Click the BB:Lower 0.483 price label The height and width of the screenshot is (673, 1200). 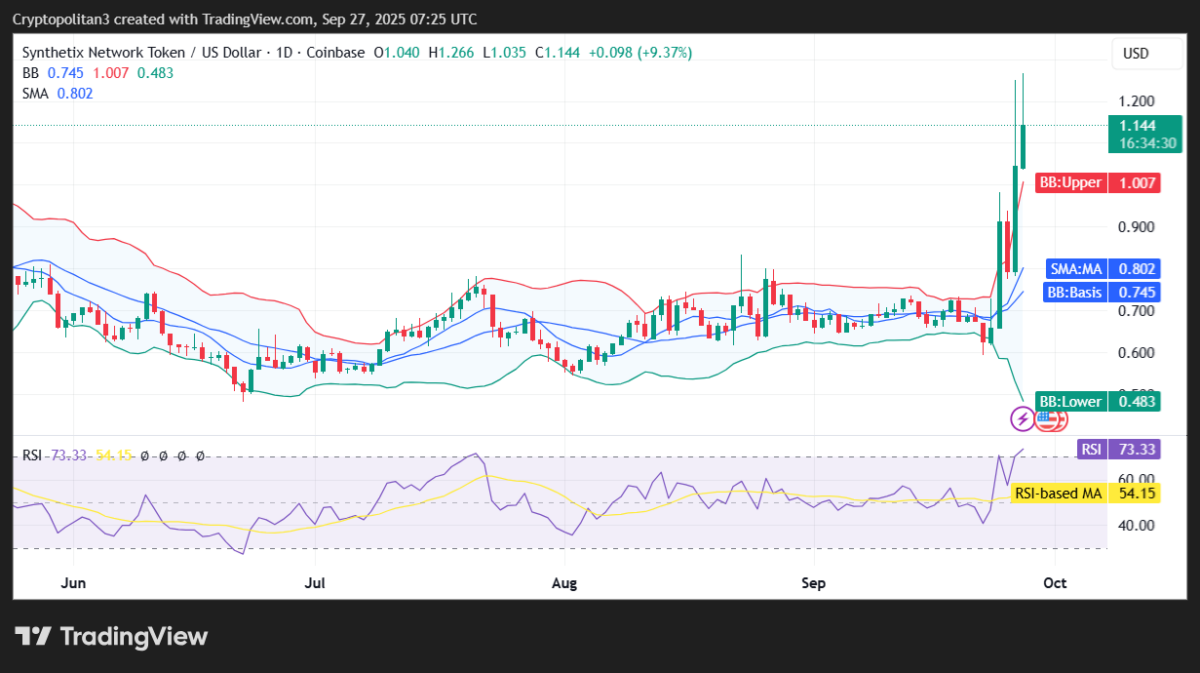coord(1096,401)
